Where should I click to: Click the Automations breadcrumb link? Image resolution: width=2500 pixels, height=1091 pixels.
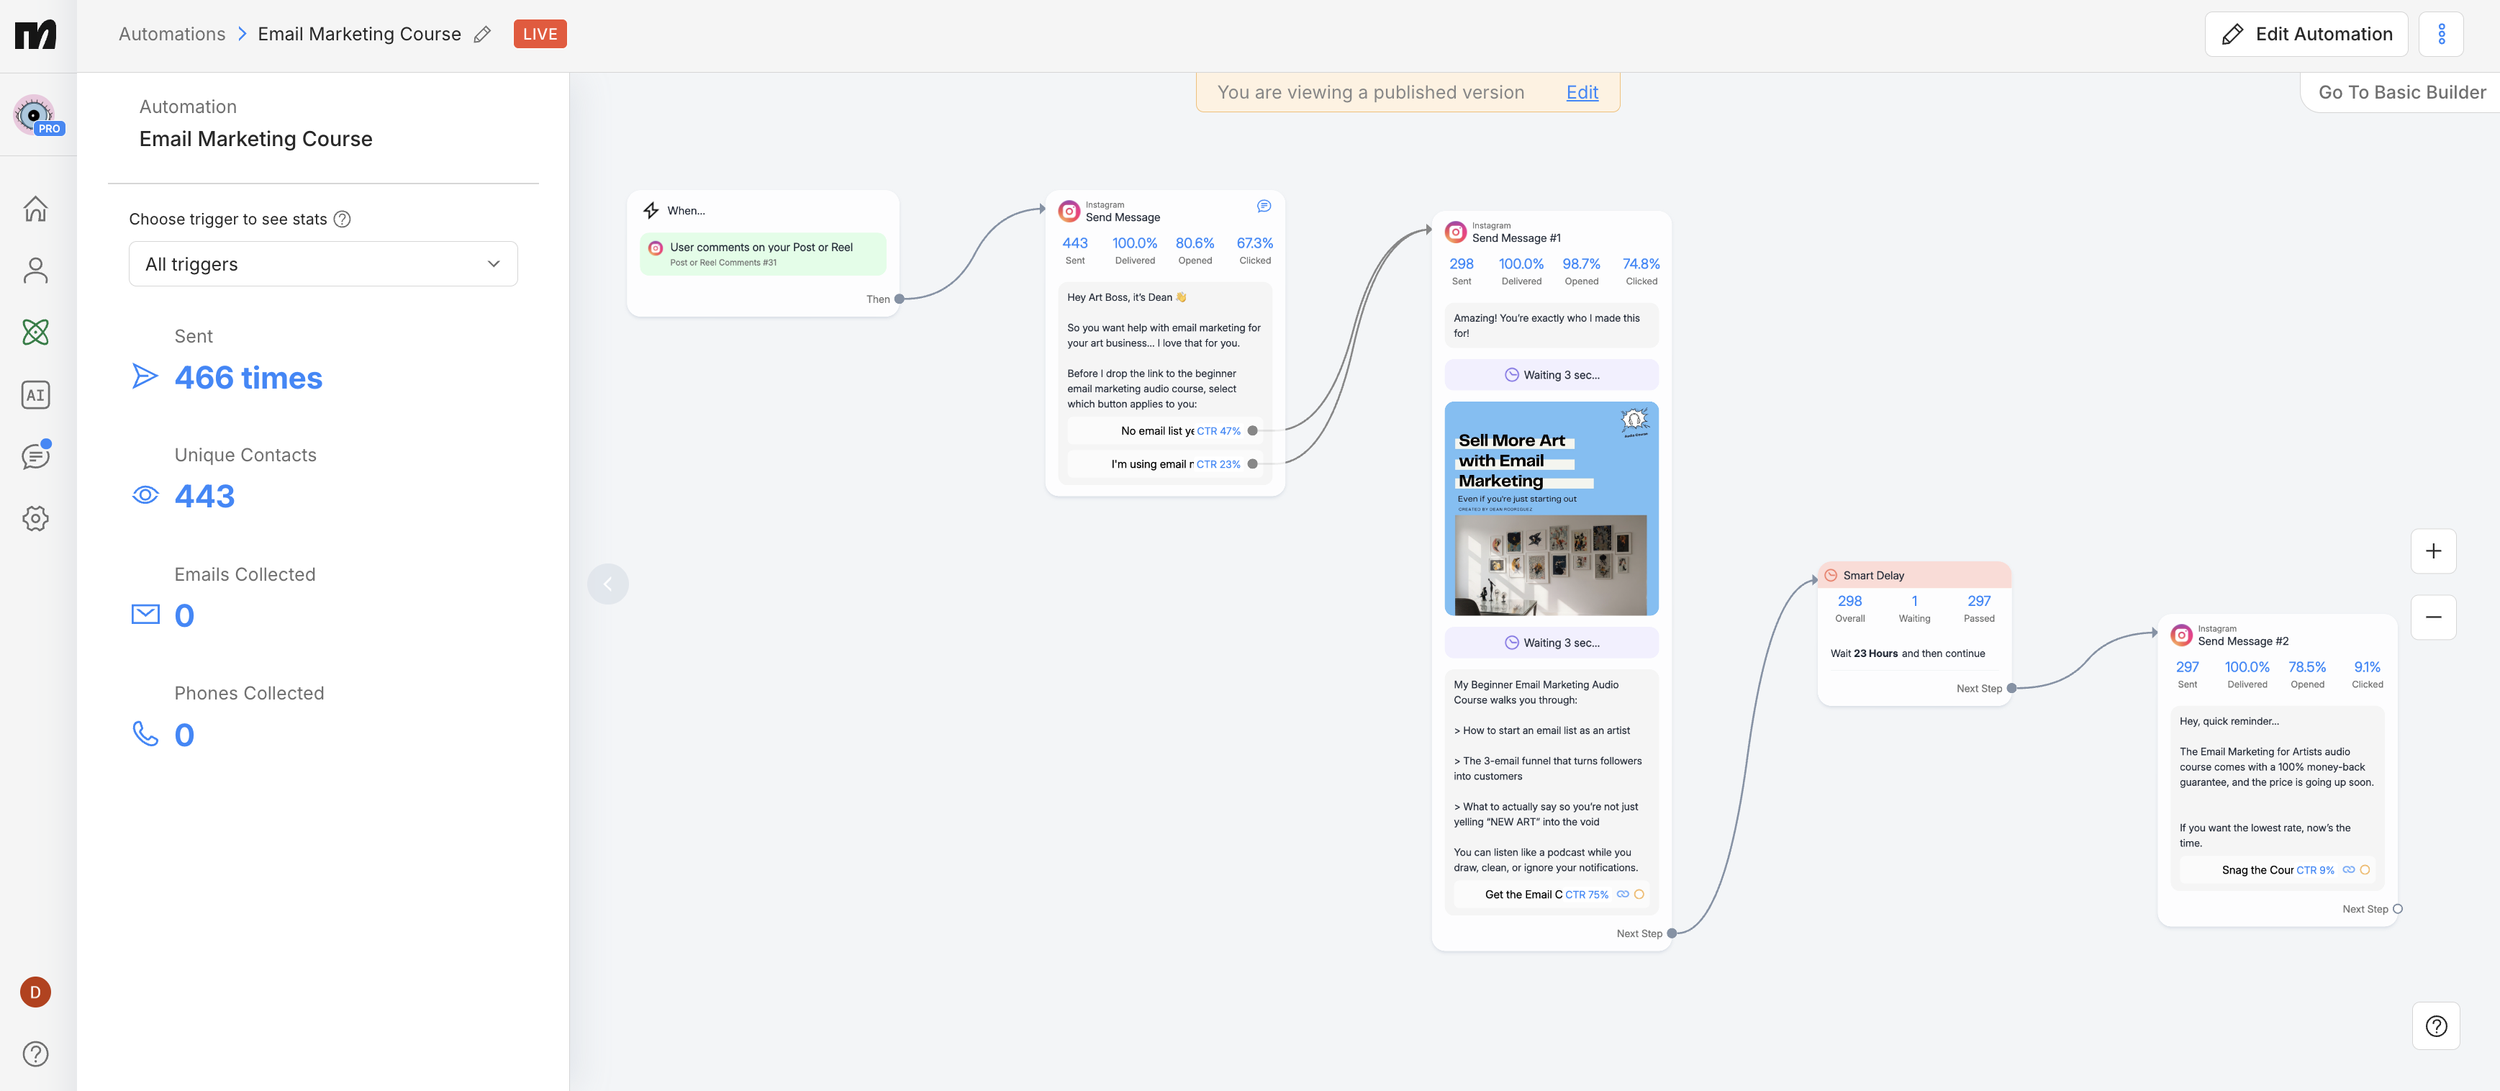[171, 33]
